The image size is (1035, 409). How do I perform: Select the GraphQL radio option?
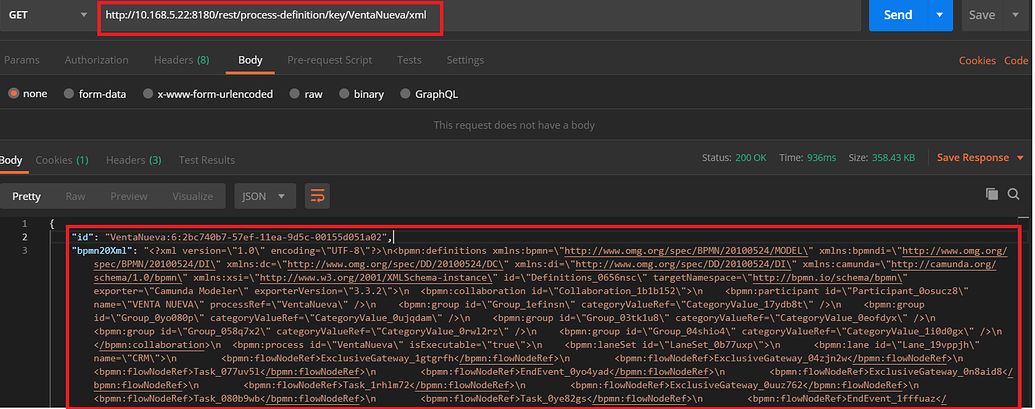(406, 94)
